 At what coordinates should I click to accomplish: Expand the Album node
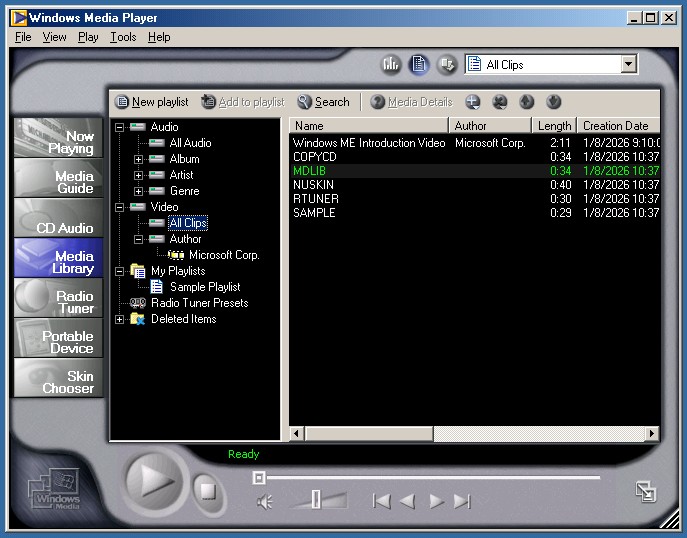click(x=138, y=159)
